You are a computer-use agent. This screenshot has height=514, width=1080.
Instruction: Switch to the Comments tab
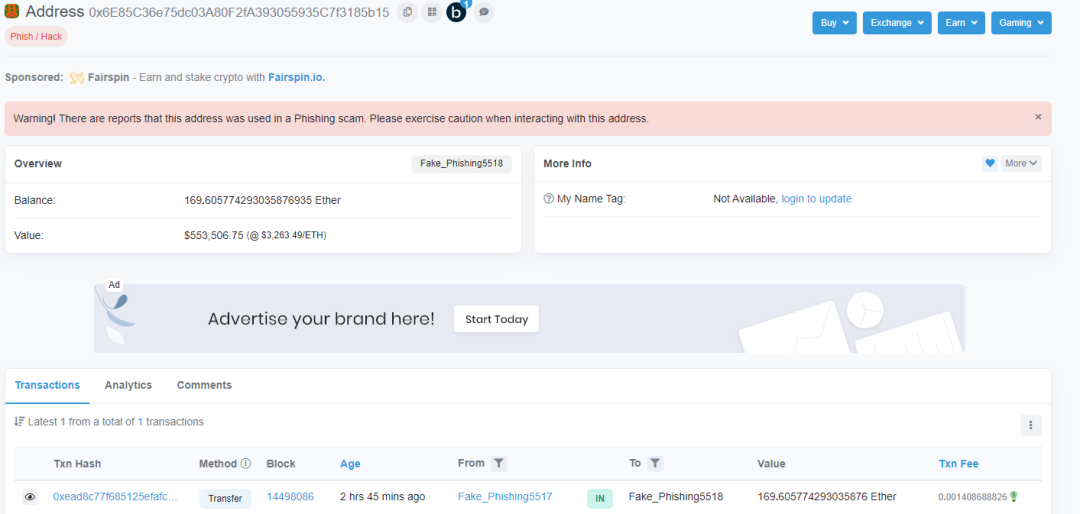(205, 385)
